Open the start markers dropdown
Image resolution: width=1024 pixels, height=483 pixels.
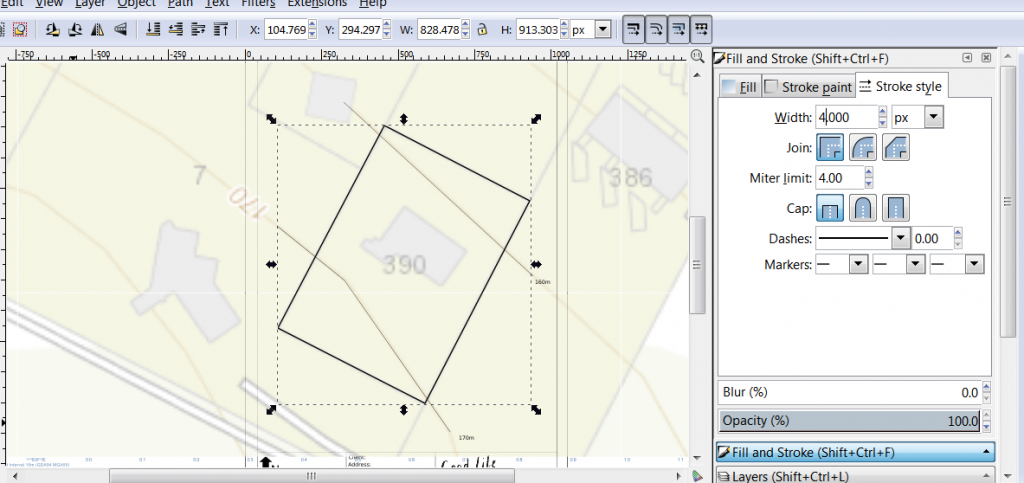point(857,264)
